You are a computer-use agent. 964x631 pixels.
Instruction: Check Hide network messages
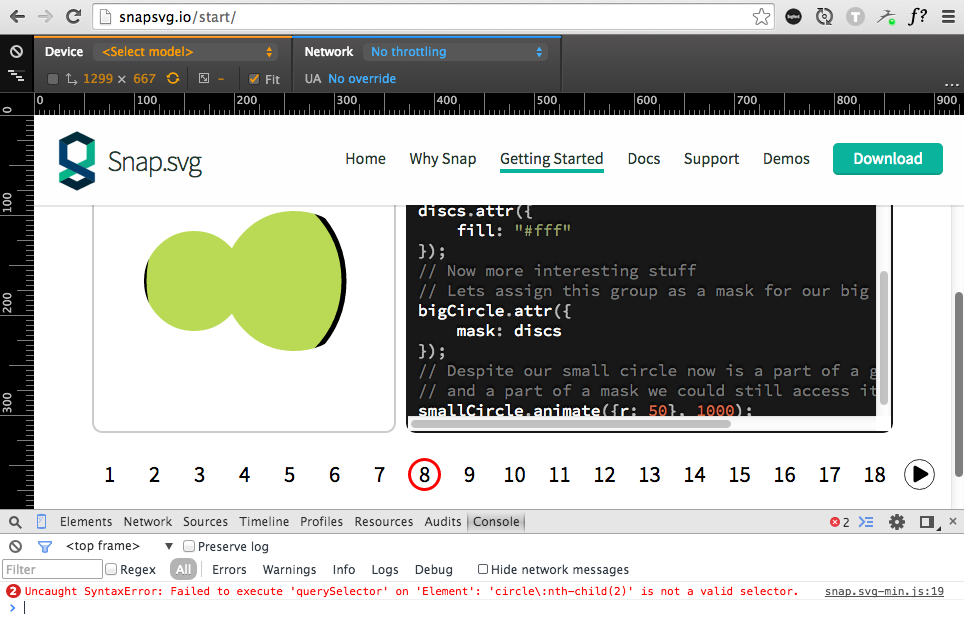[x=483, y=569]
